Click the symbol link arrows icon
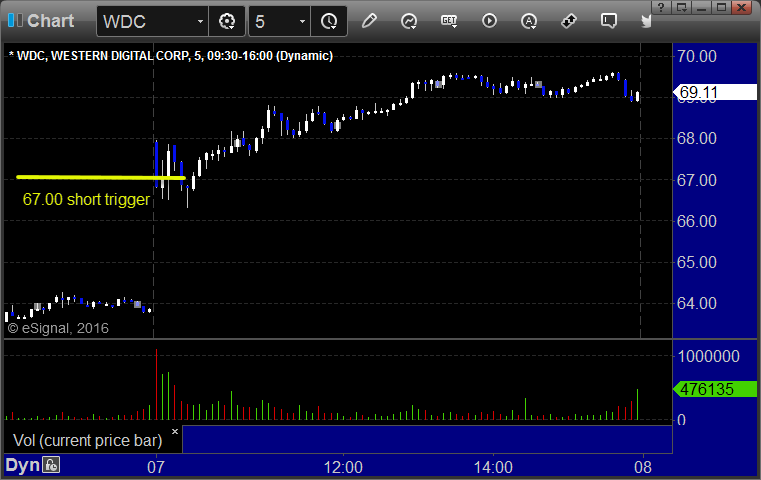The height and width of the screenshot is (480, 761). point(568,21)
